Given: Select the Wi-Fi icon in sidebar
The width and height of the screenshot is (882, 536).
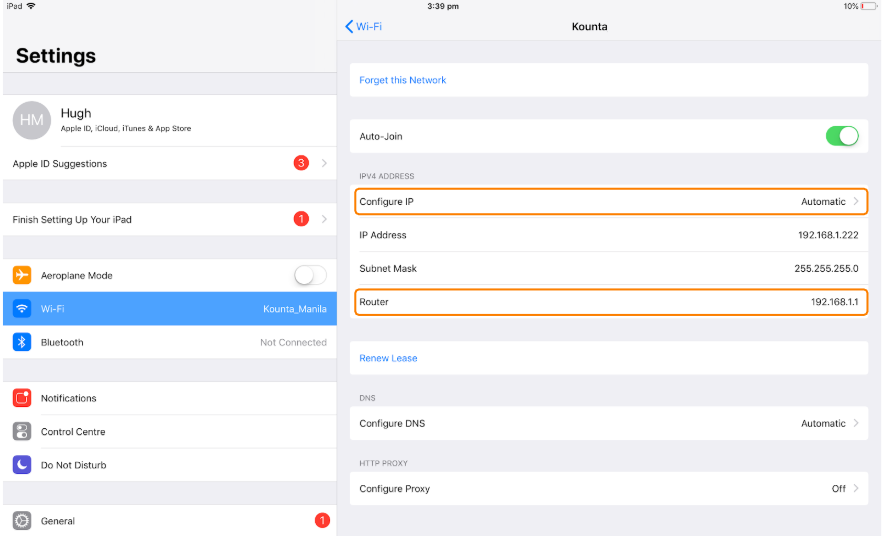Looking at the screenshot, I should tap(22, 309).
